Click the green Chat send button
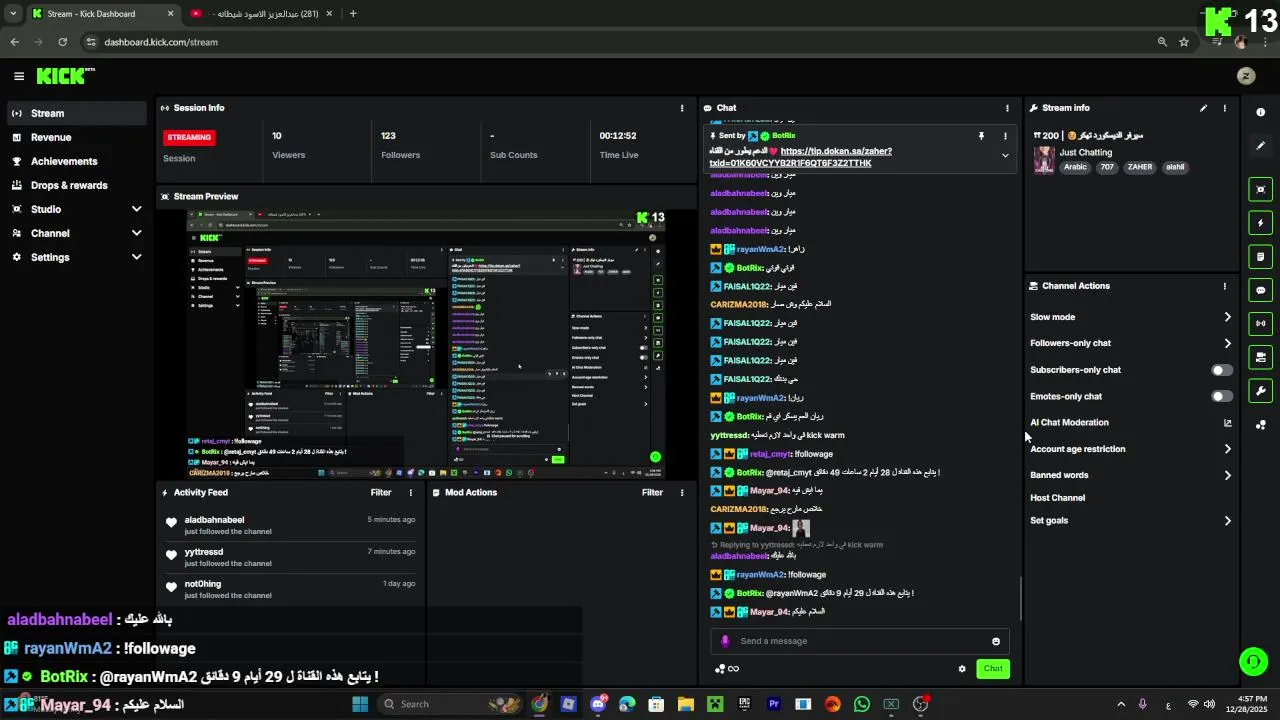This screenshot has width=1280, height=720. click(x=993, y=669)
